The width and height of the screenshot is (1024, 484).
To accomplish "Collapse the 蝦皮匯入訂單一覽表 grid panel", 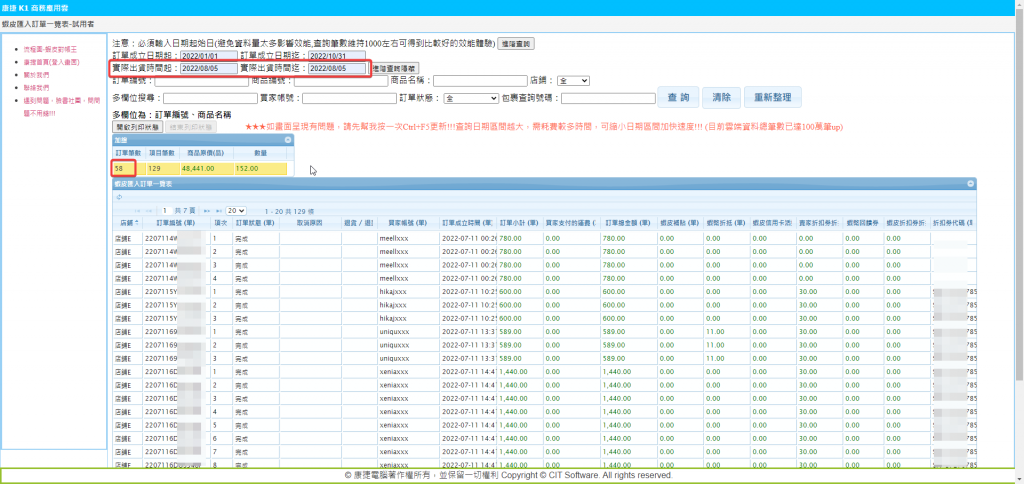I will click(x=969, y=184).
